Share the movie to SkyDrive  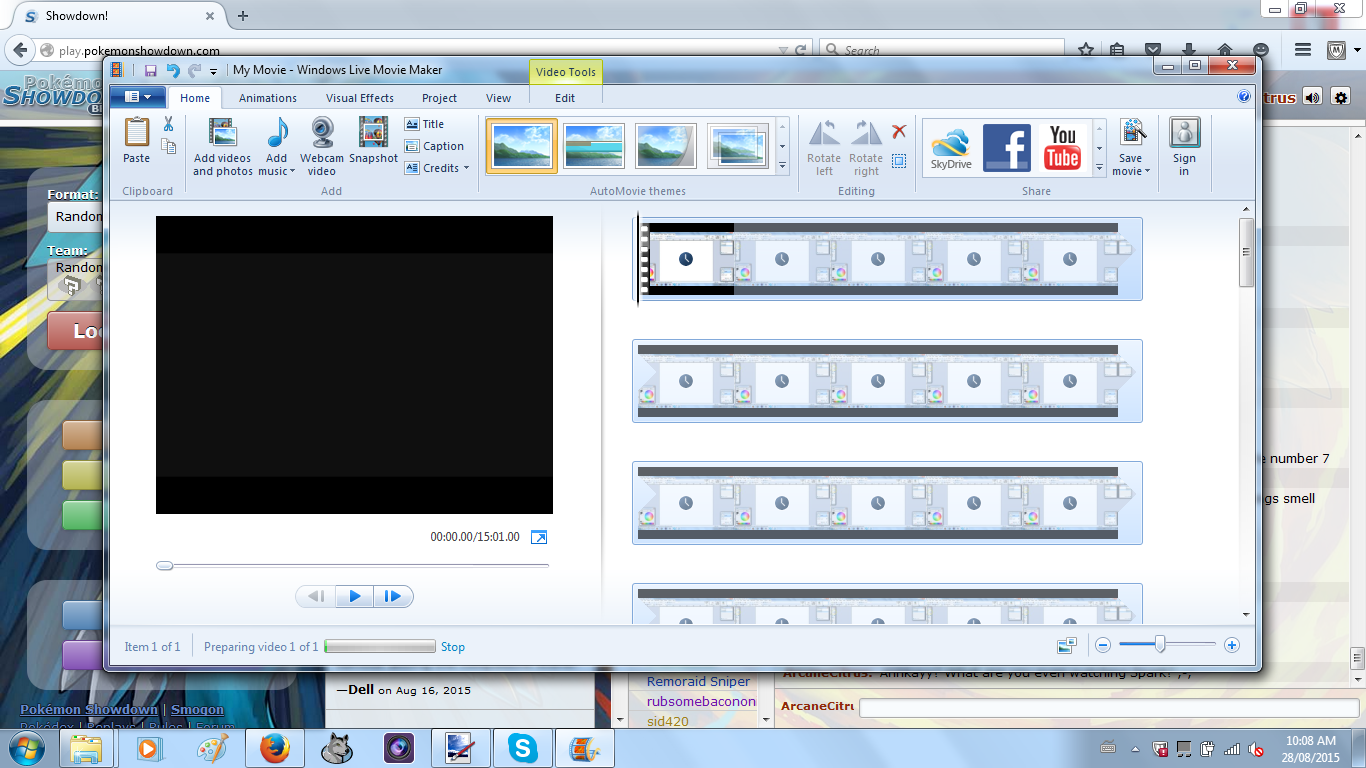coord(951,147)
